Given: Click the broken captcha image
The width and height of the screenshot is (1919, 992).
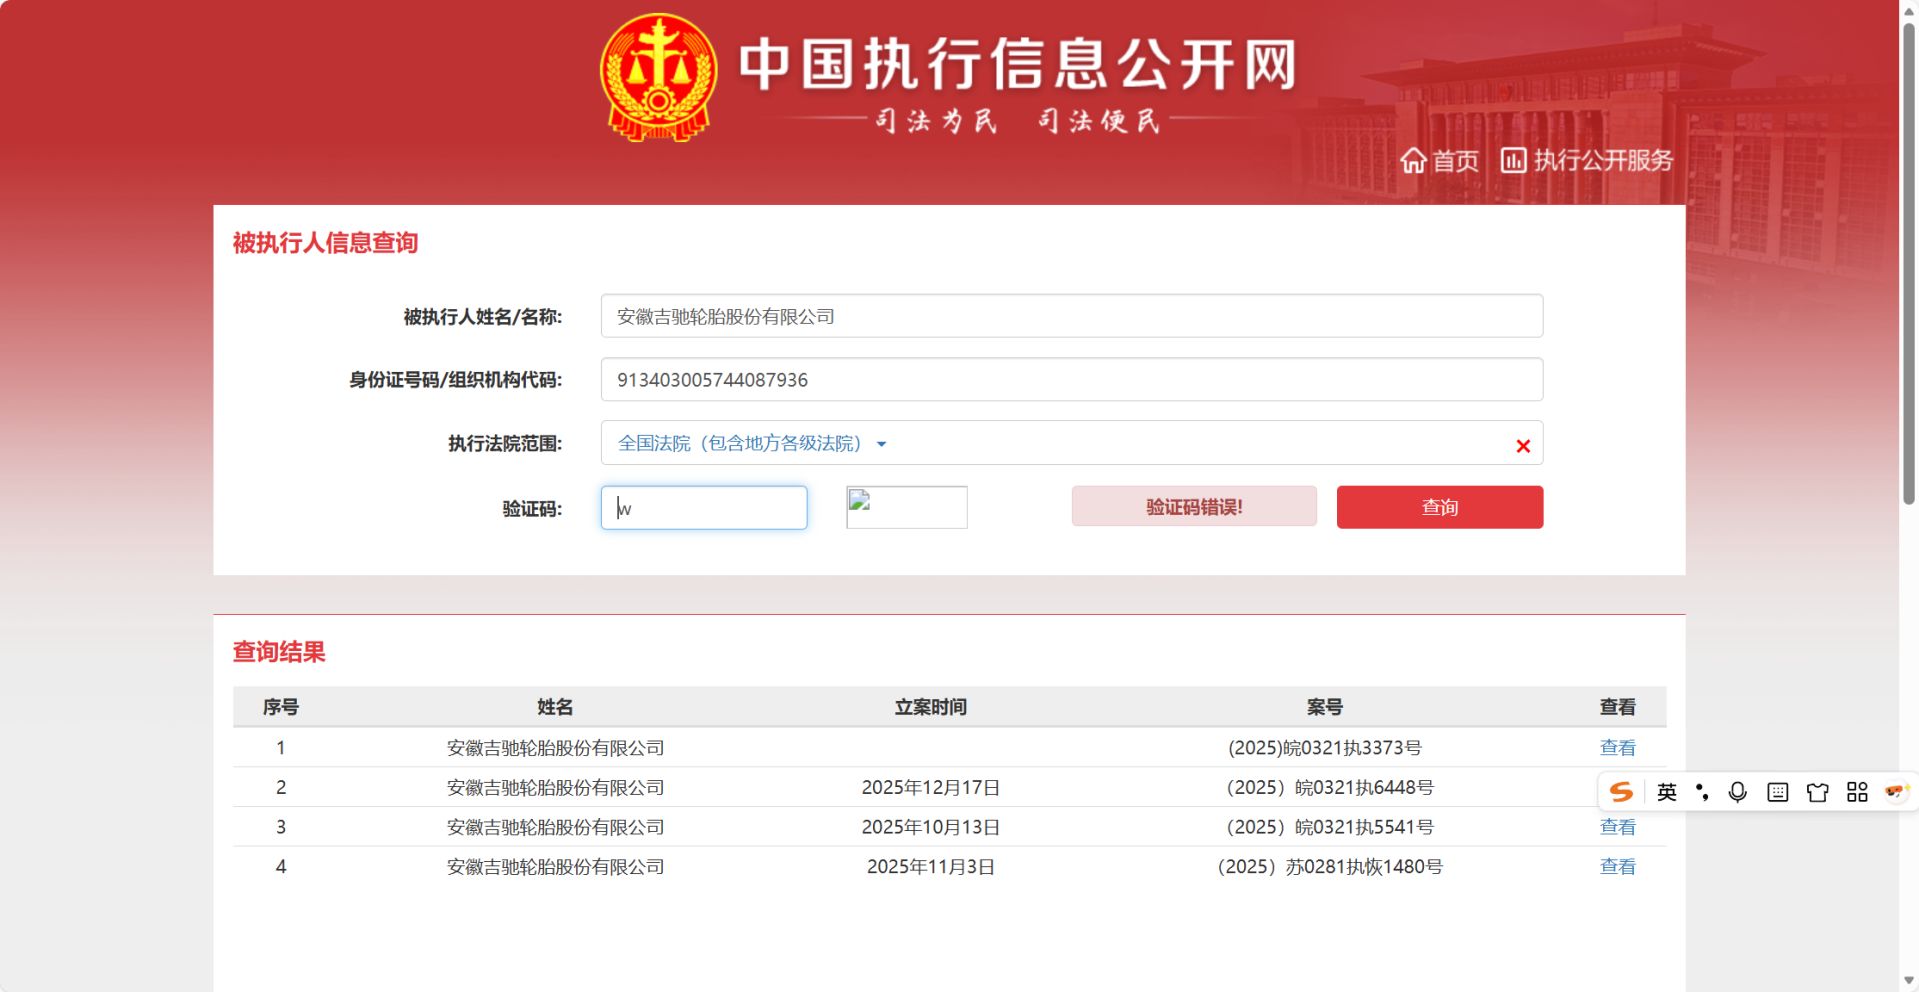Looking at the screenshot, I should click(x=906, y=507).
